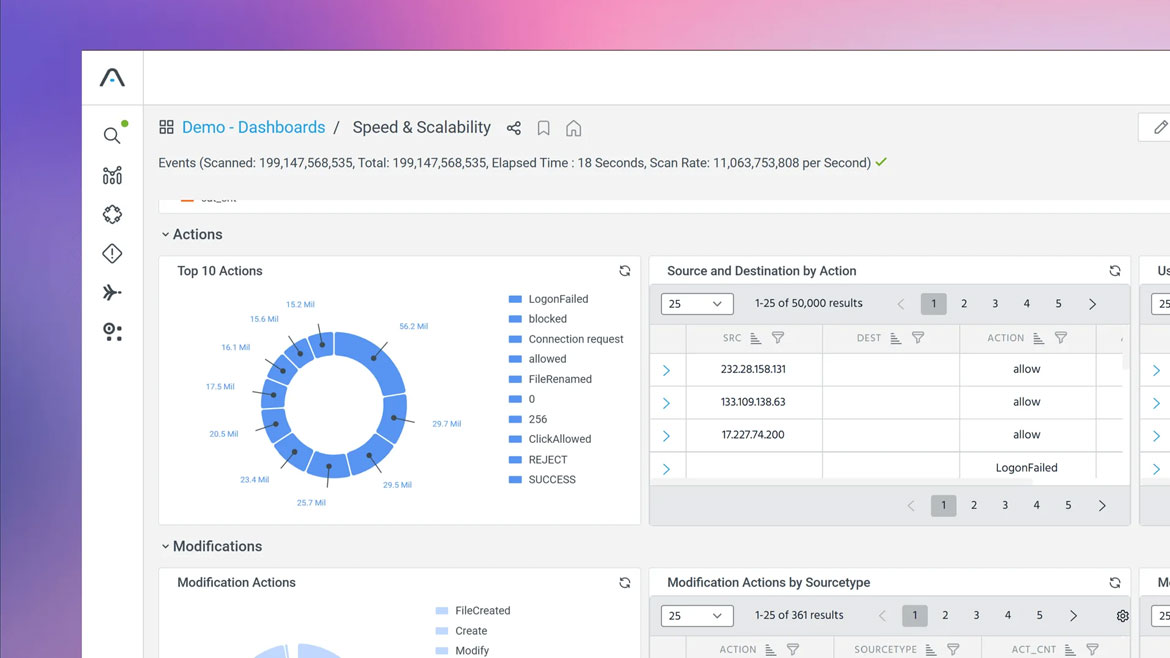Expand the first row in Source and Destination table
The width and height of the screenshot is (1170, 658).
coord(667,369)
